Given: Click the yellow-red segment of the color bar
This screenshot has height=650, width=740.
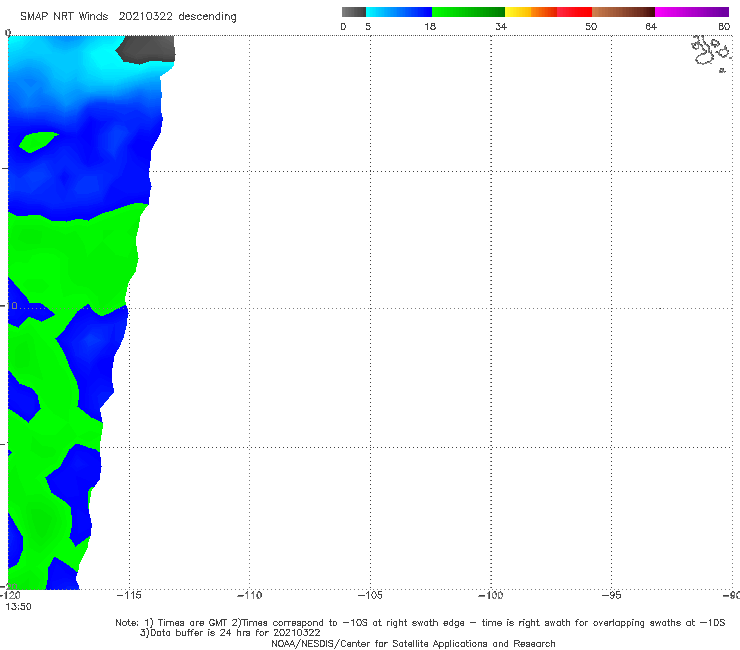Looking at the screenshot, I should tap(548, 12).
